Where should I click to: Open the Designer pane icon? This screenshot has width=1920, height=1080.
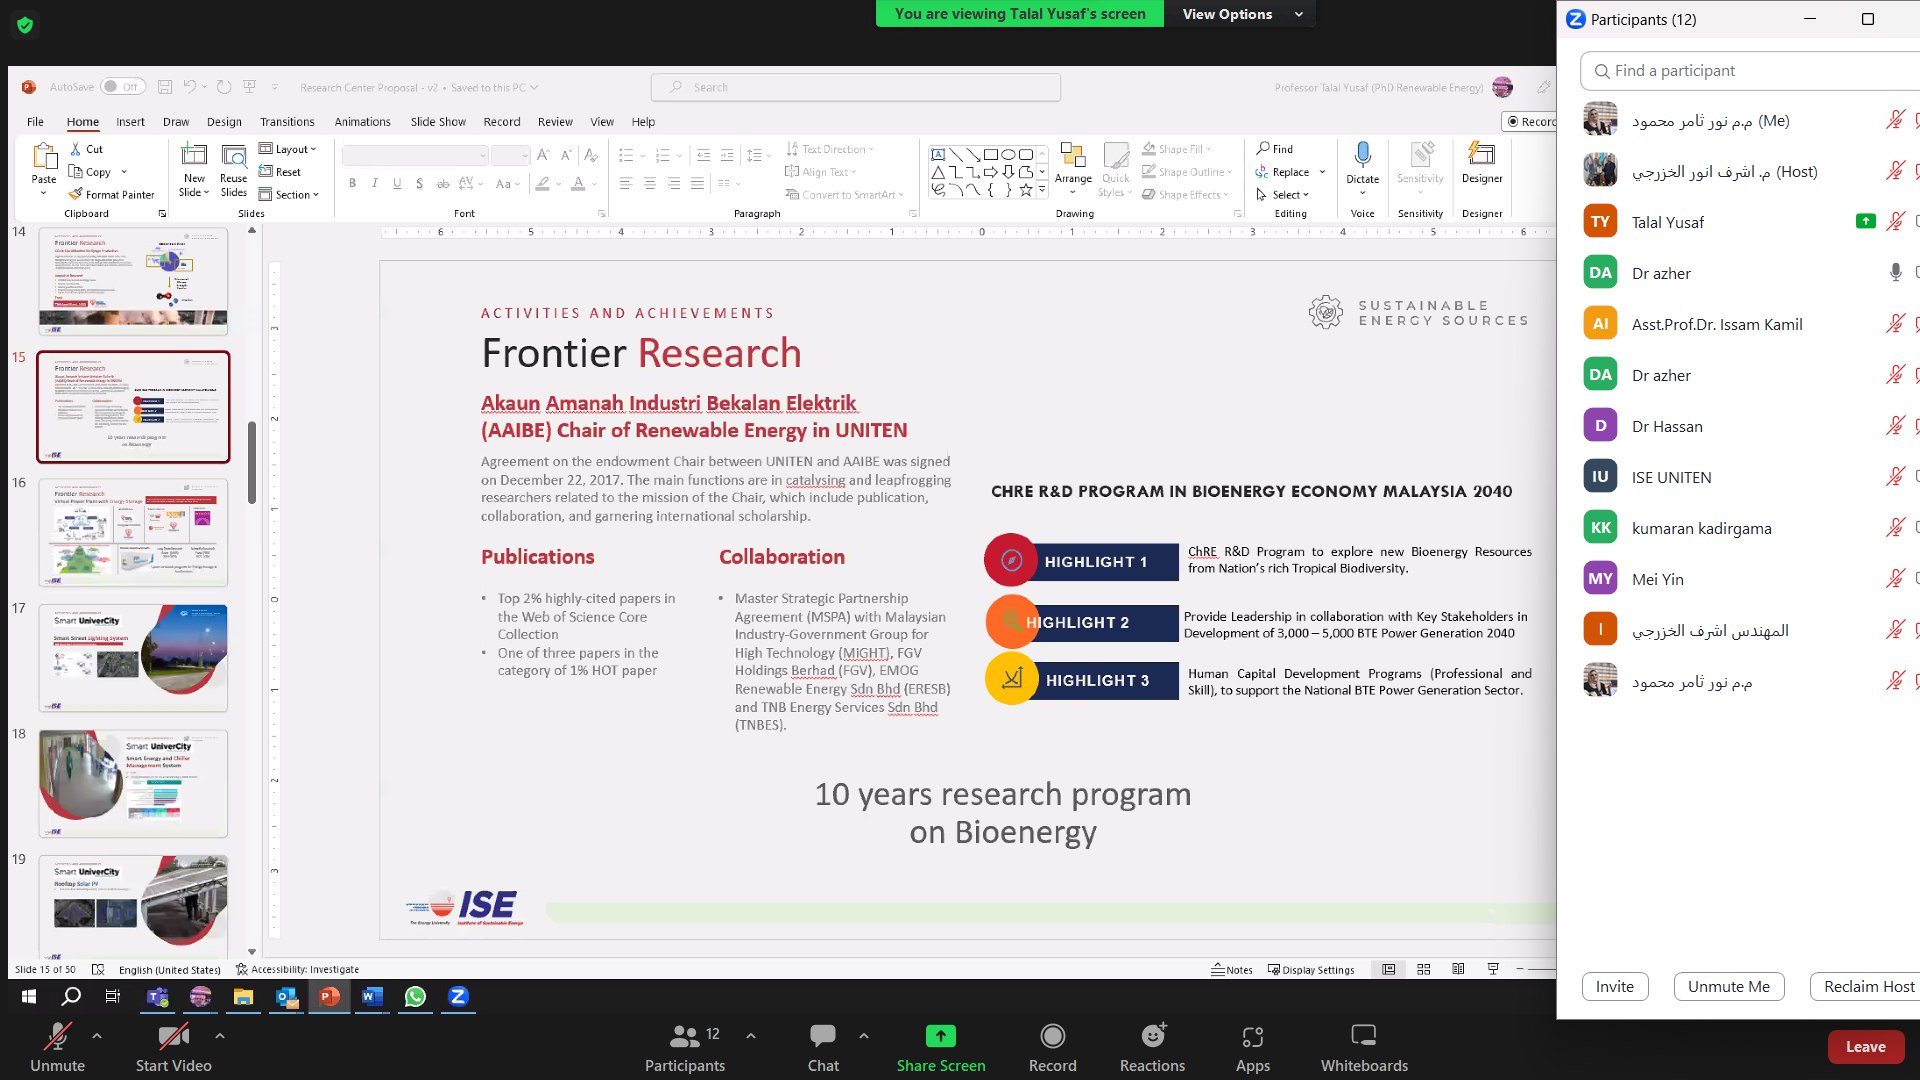(1481, 164)
